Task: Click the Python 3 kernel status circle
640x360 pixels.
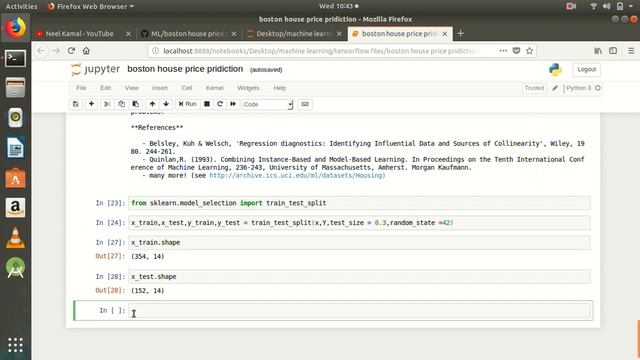Action: click(x=598, y=88)
